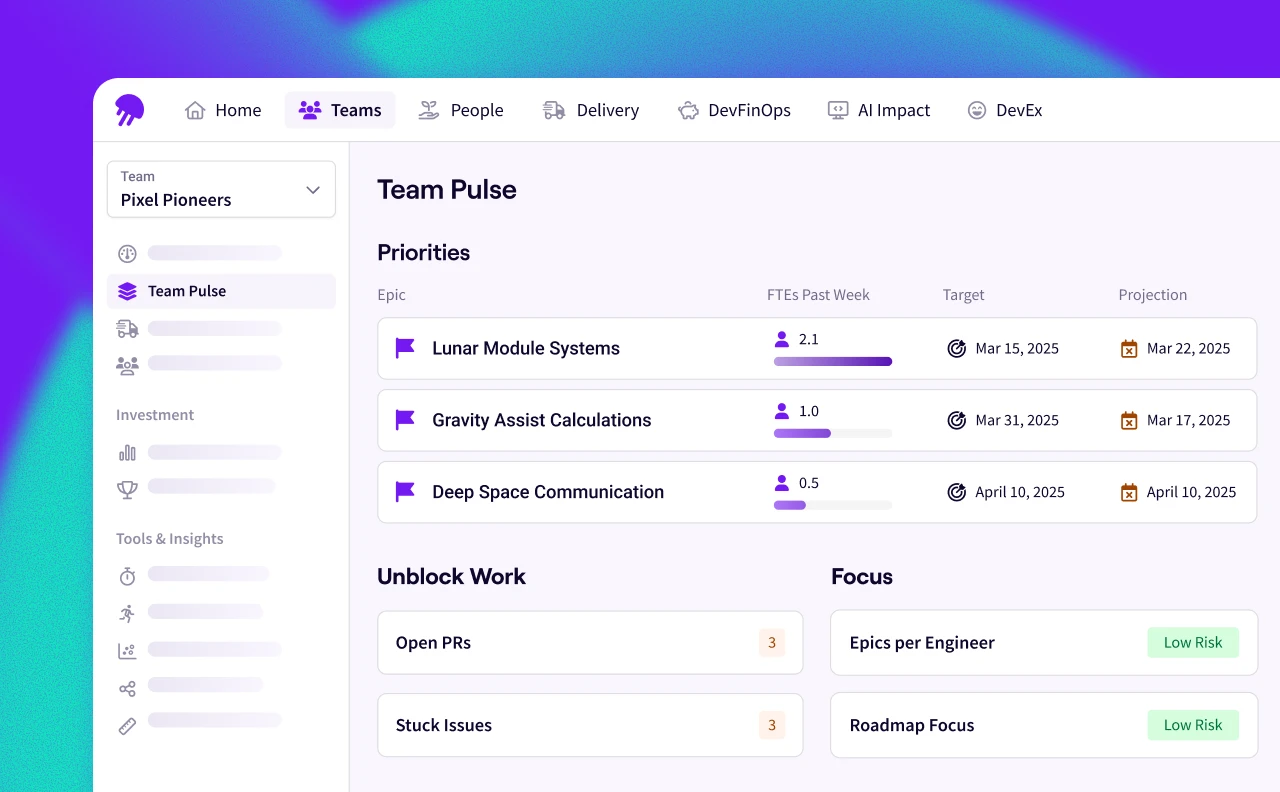Select the gauge icon in the sidebar
The height and width of the screenshot is (792, 1280).
[127, 253]
